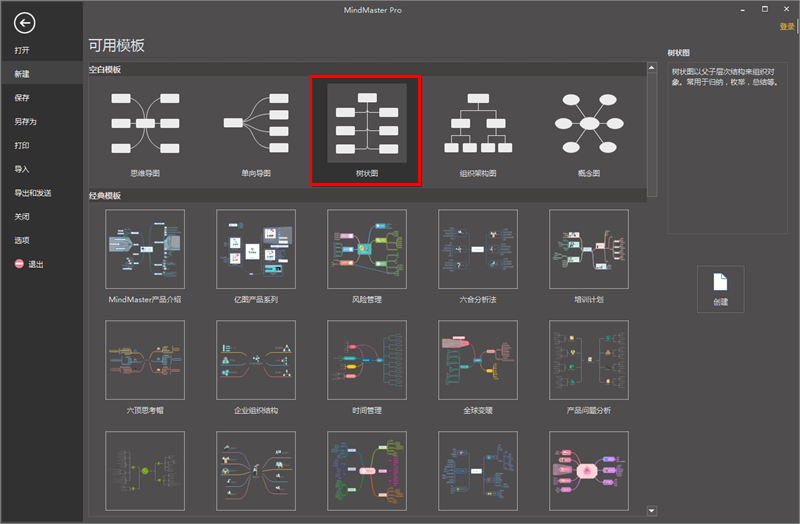Click the 登录 link
The width and height of the screenshot is (800, 524).
(786, 27)
